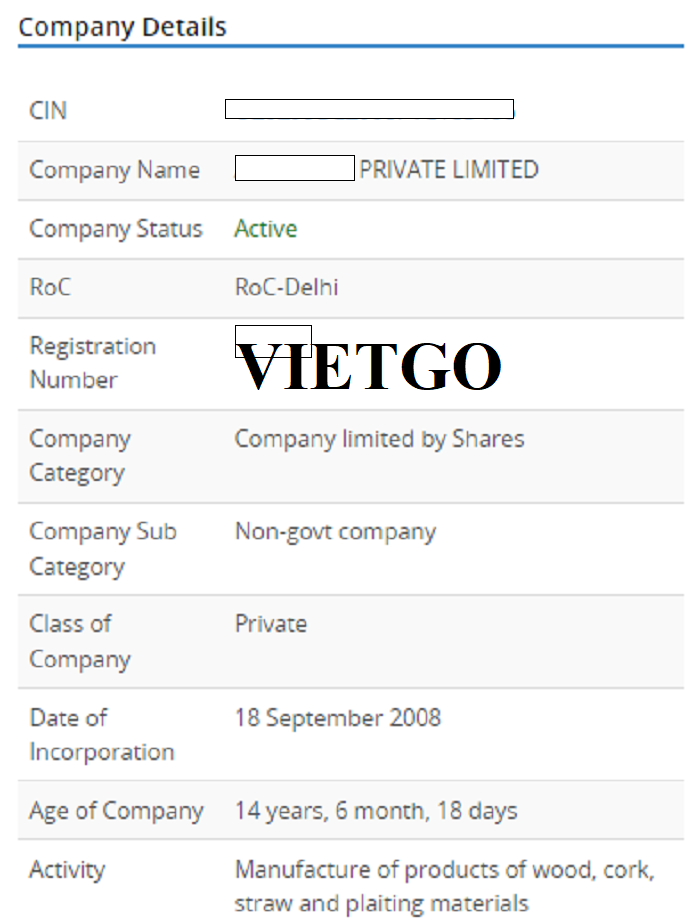Click the Private class value
The height and width of the screenshot is (922, 700).
pos(271,624)
